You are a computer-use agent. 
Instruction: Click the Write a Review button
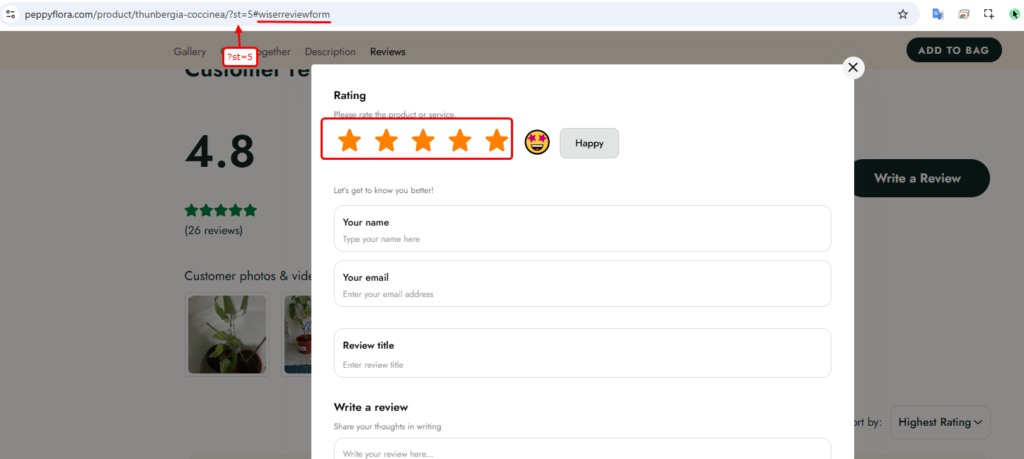(917, 178)
